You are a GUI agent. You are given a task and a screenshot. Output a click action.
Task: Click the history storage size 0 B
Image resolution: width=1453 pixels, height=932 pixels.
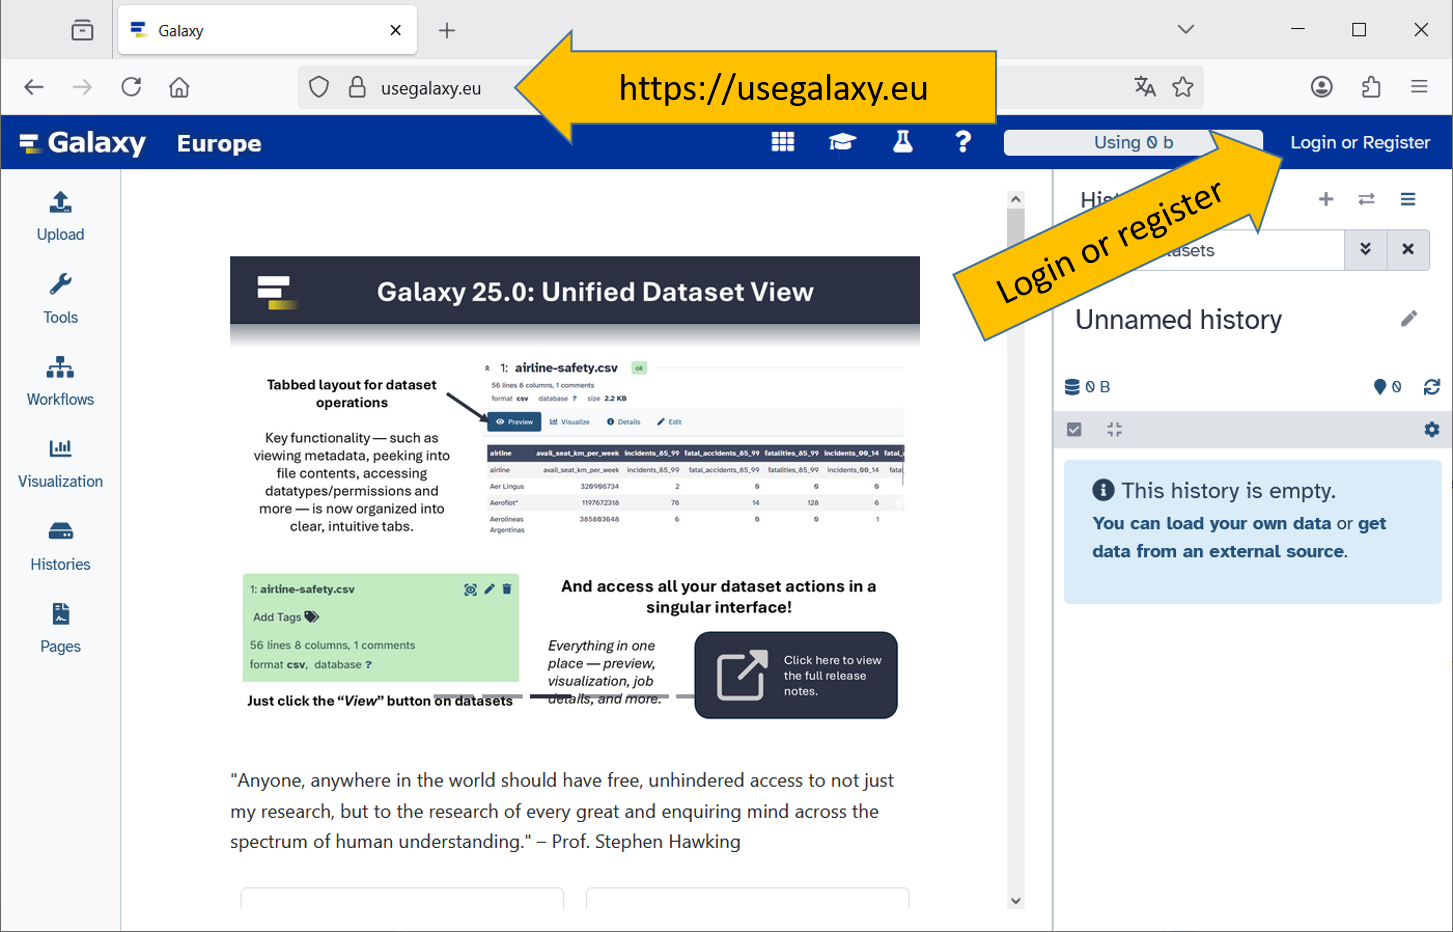[1087, 387]
